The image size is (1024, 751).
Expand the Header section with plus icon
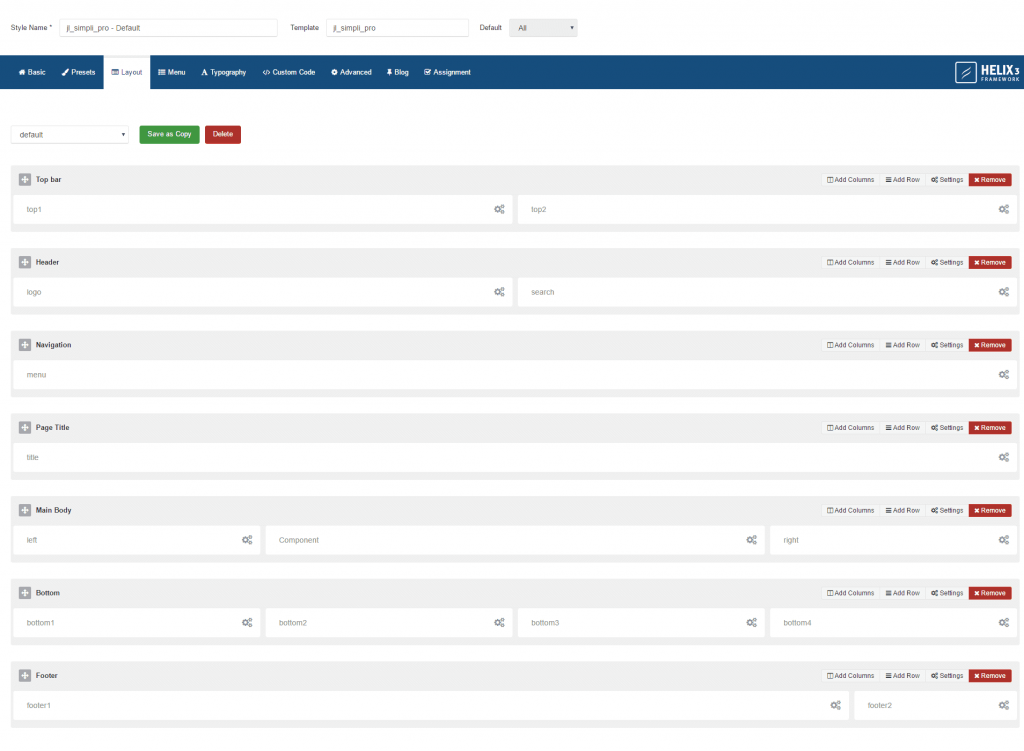tap(24, 262)
